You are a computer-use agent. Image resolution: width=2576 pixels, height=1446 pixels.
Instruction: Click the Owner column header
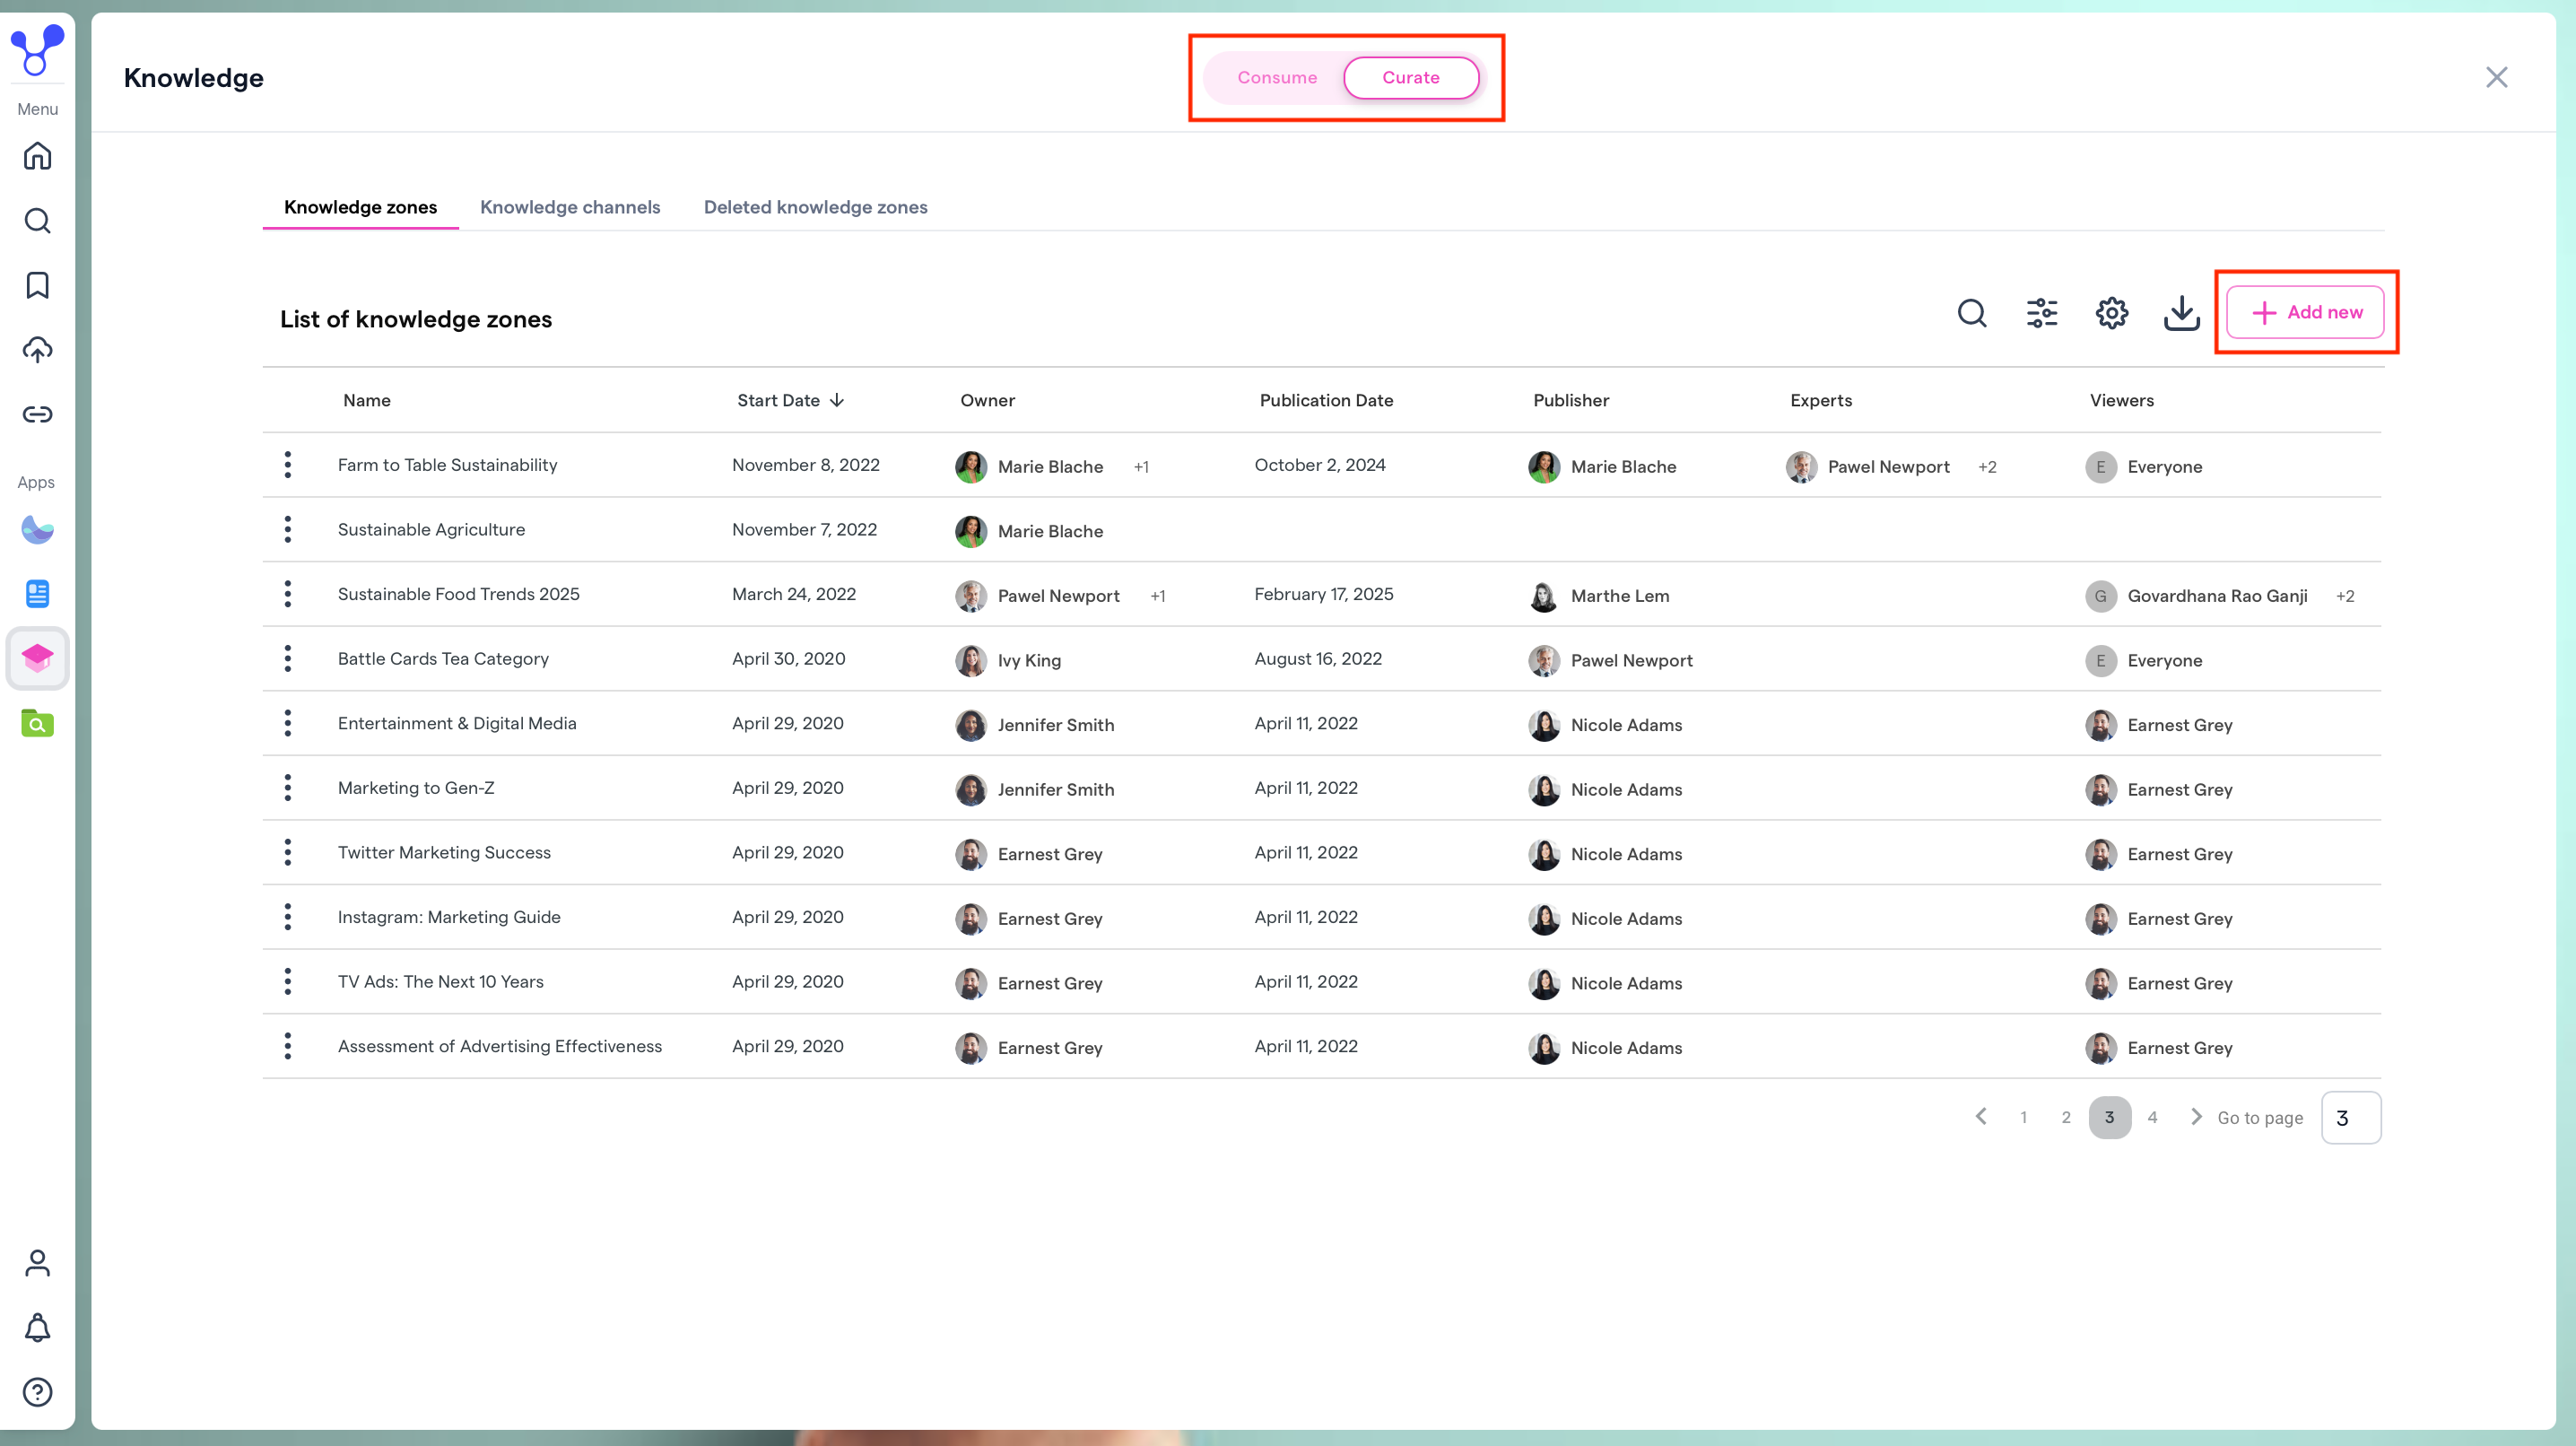click(x=987, y=400)
